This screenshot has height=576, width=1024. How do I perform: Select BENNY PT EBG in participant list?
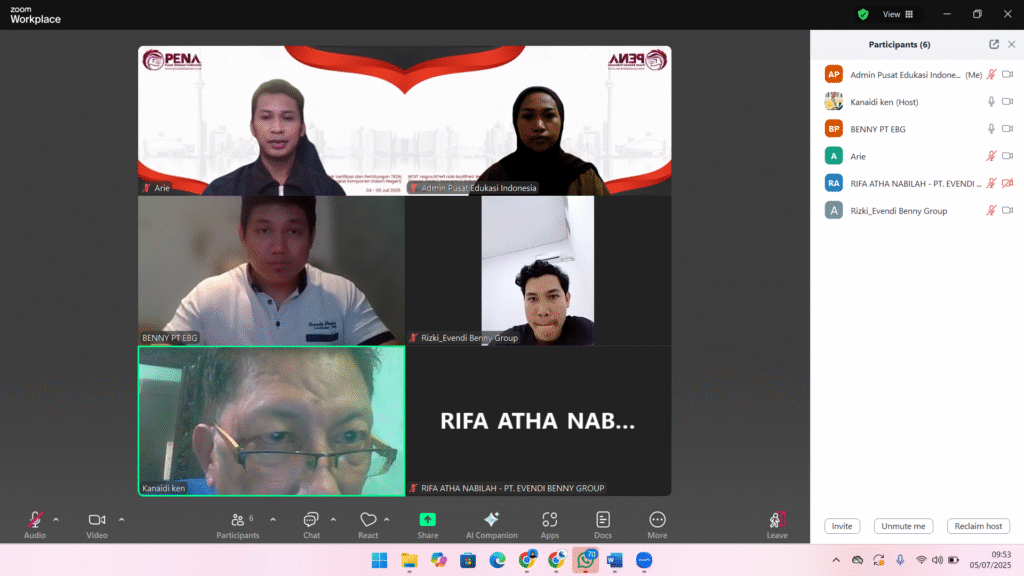(917, 129)
